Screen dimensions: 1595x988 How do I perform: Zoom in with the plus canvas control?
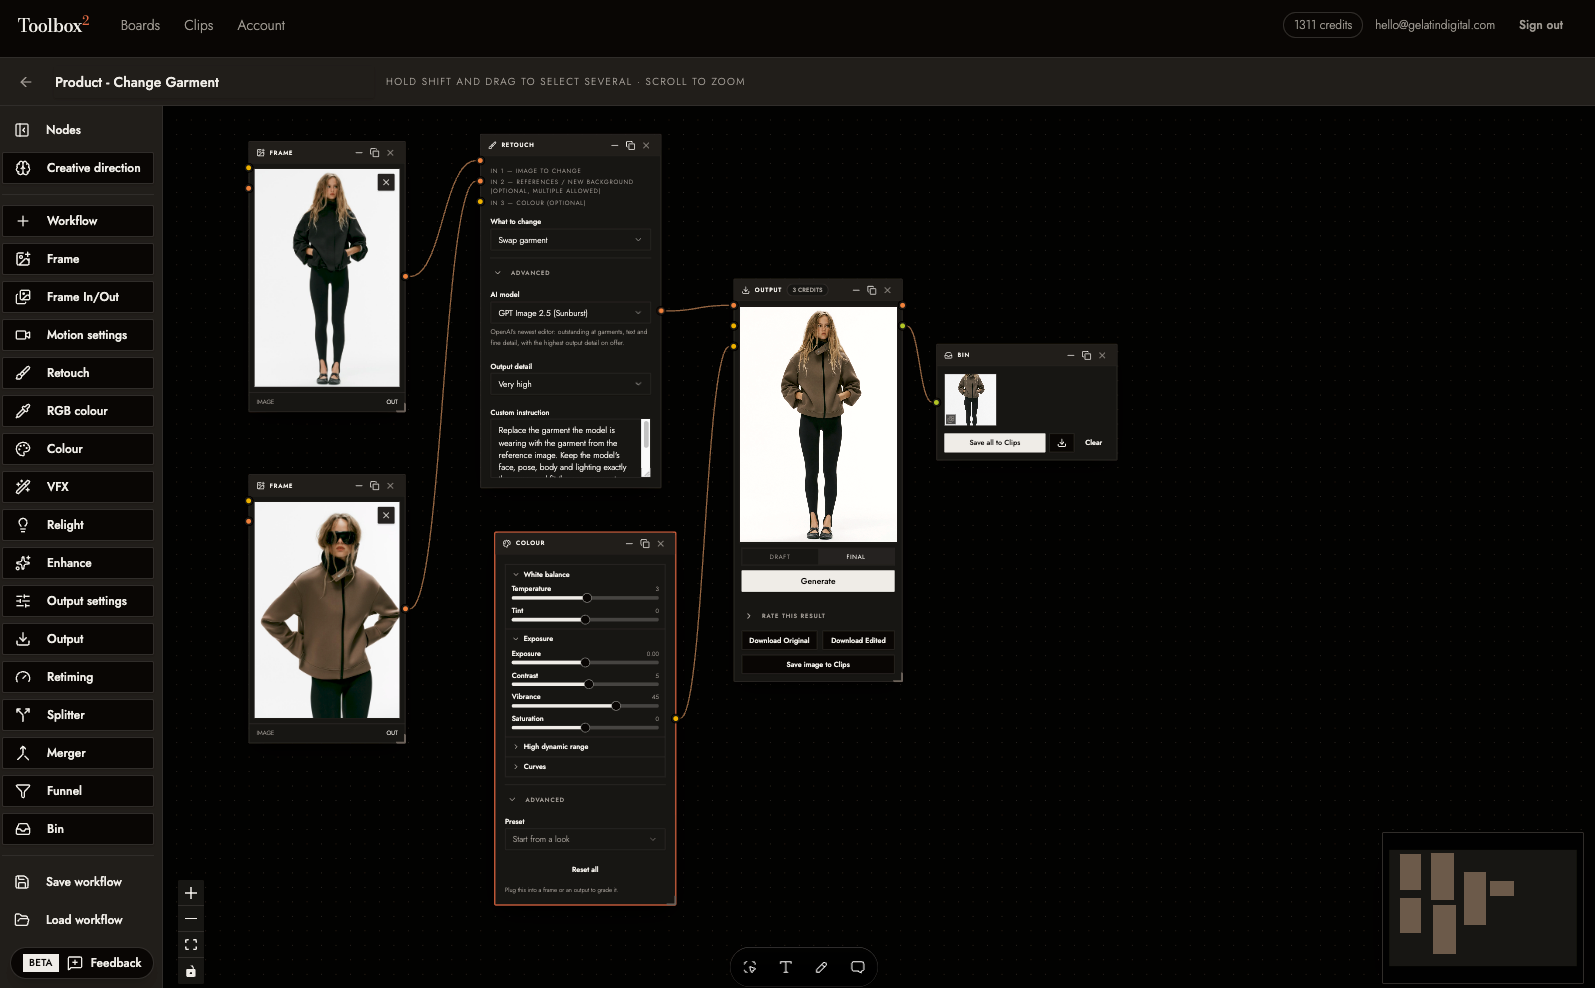[191, 893]
